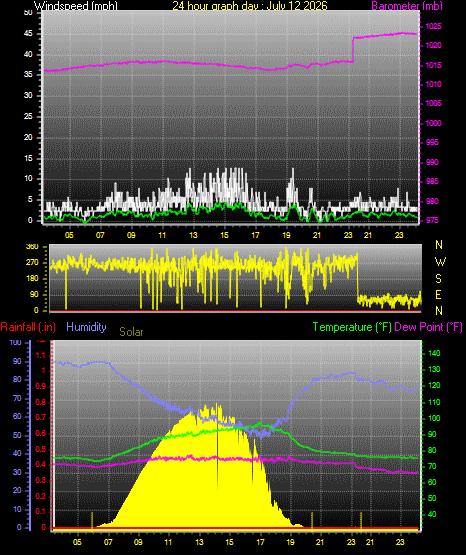Click the 985 barometer scale value
This screenshot has width=466, height=555.
pyautogui.click(x=432, y=182)
